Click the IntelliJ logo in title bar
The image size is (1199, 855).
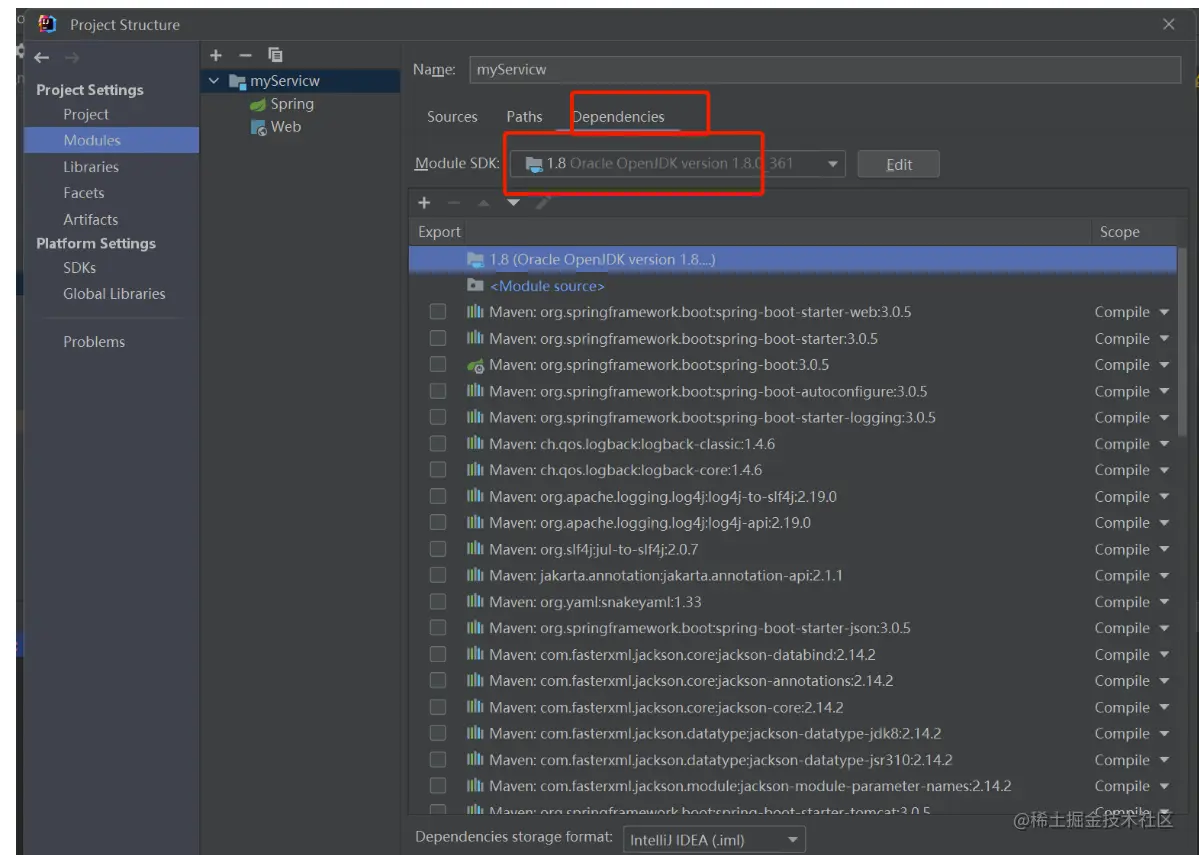click(x=47, y=24)
